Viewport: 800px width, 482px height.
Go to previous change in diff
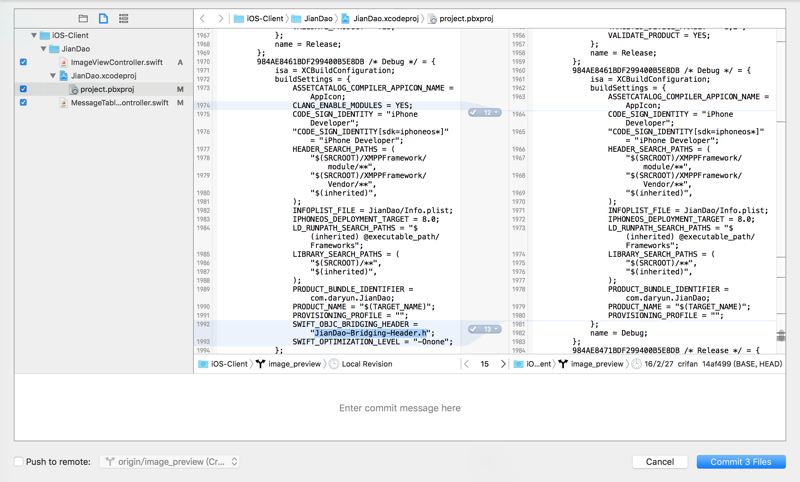(466, 364)
